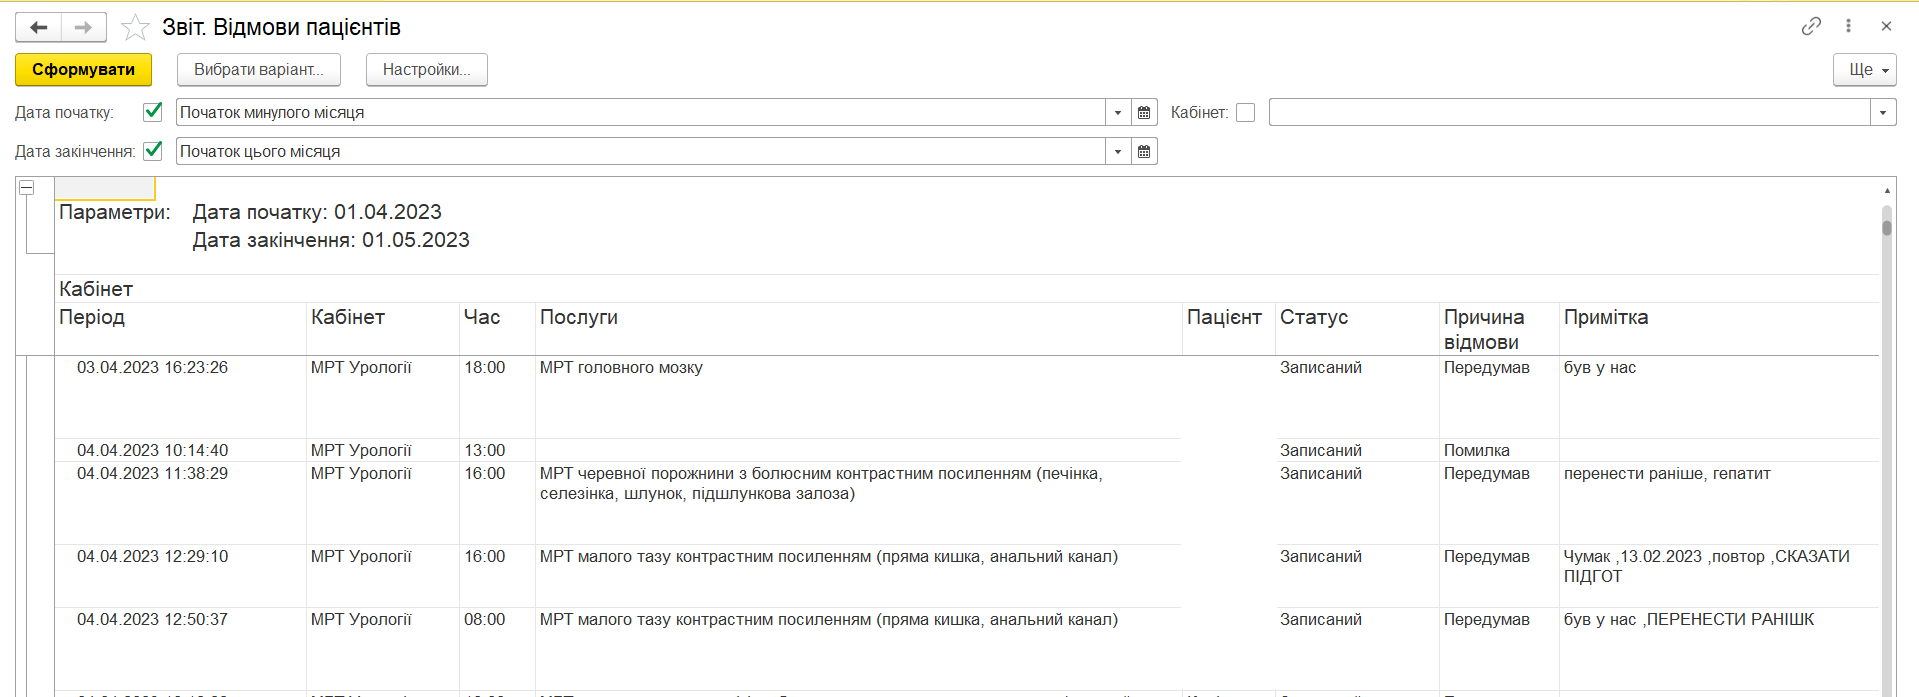The height and width of the screenshot is (697, 1919).
Task: Open calendar picker for Дата закінчення
Action: tap(1144, 151)
